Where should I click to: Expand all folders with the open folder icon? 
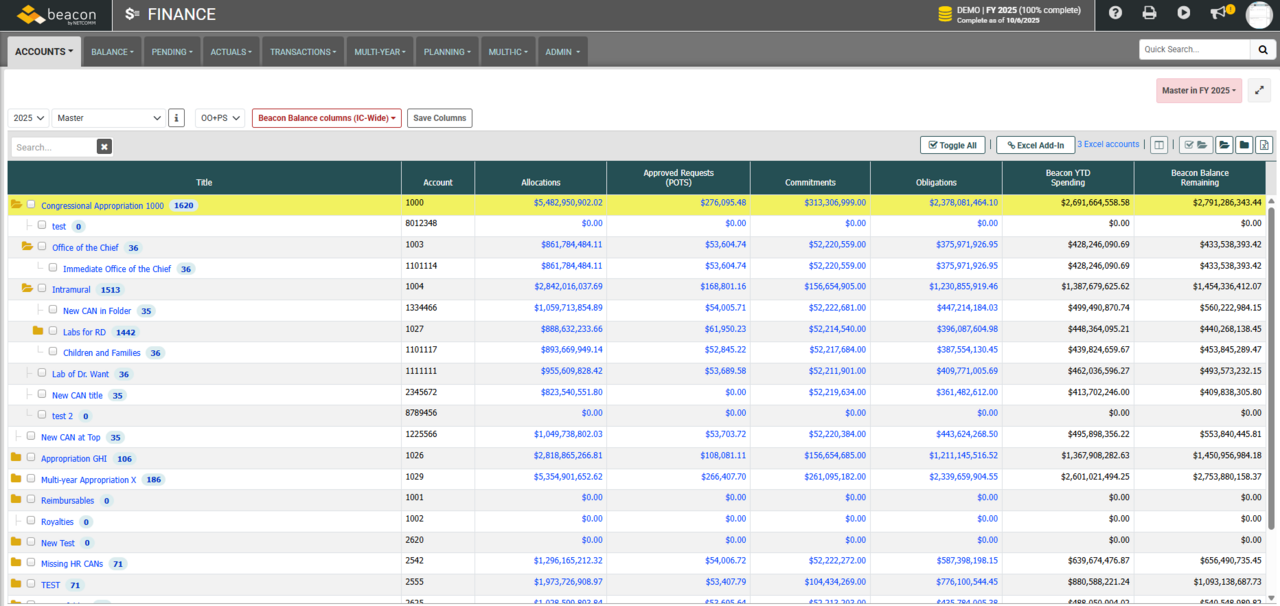1224,144
